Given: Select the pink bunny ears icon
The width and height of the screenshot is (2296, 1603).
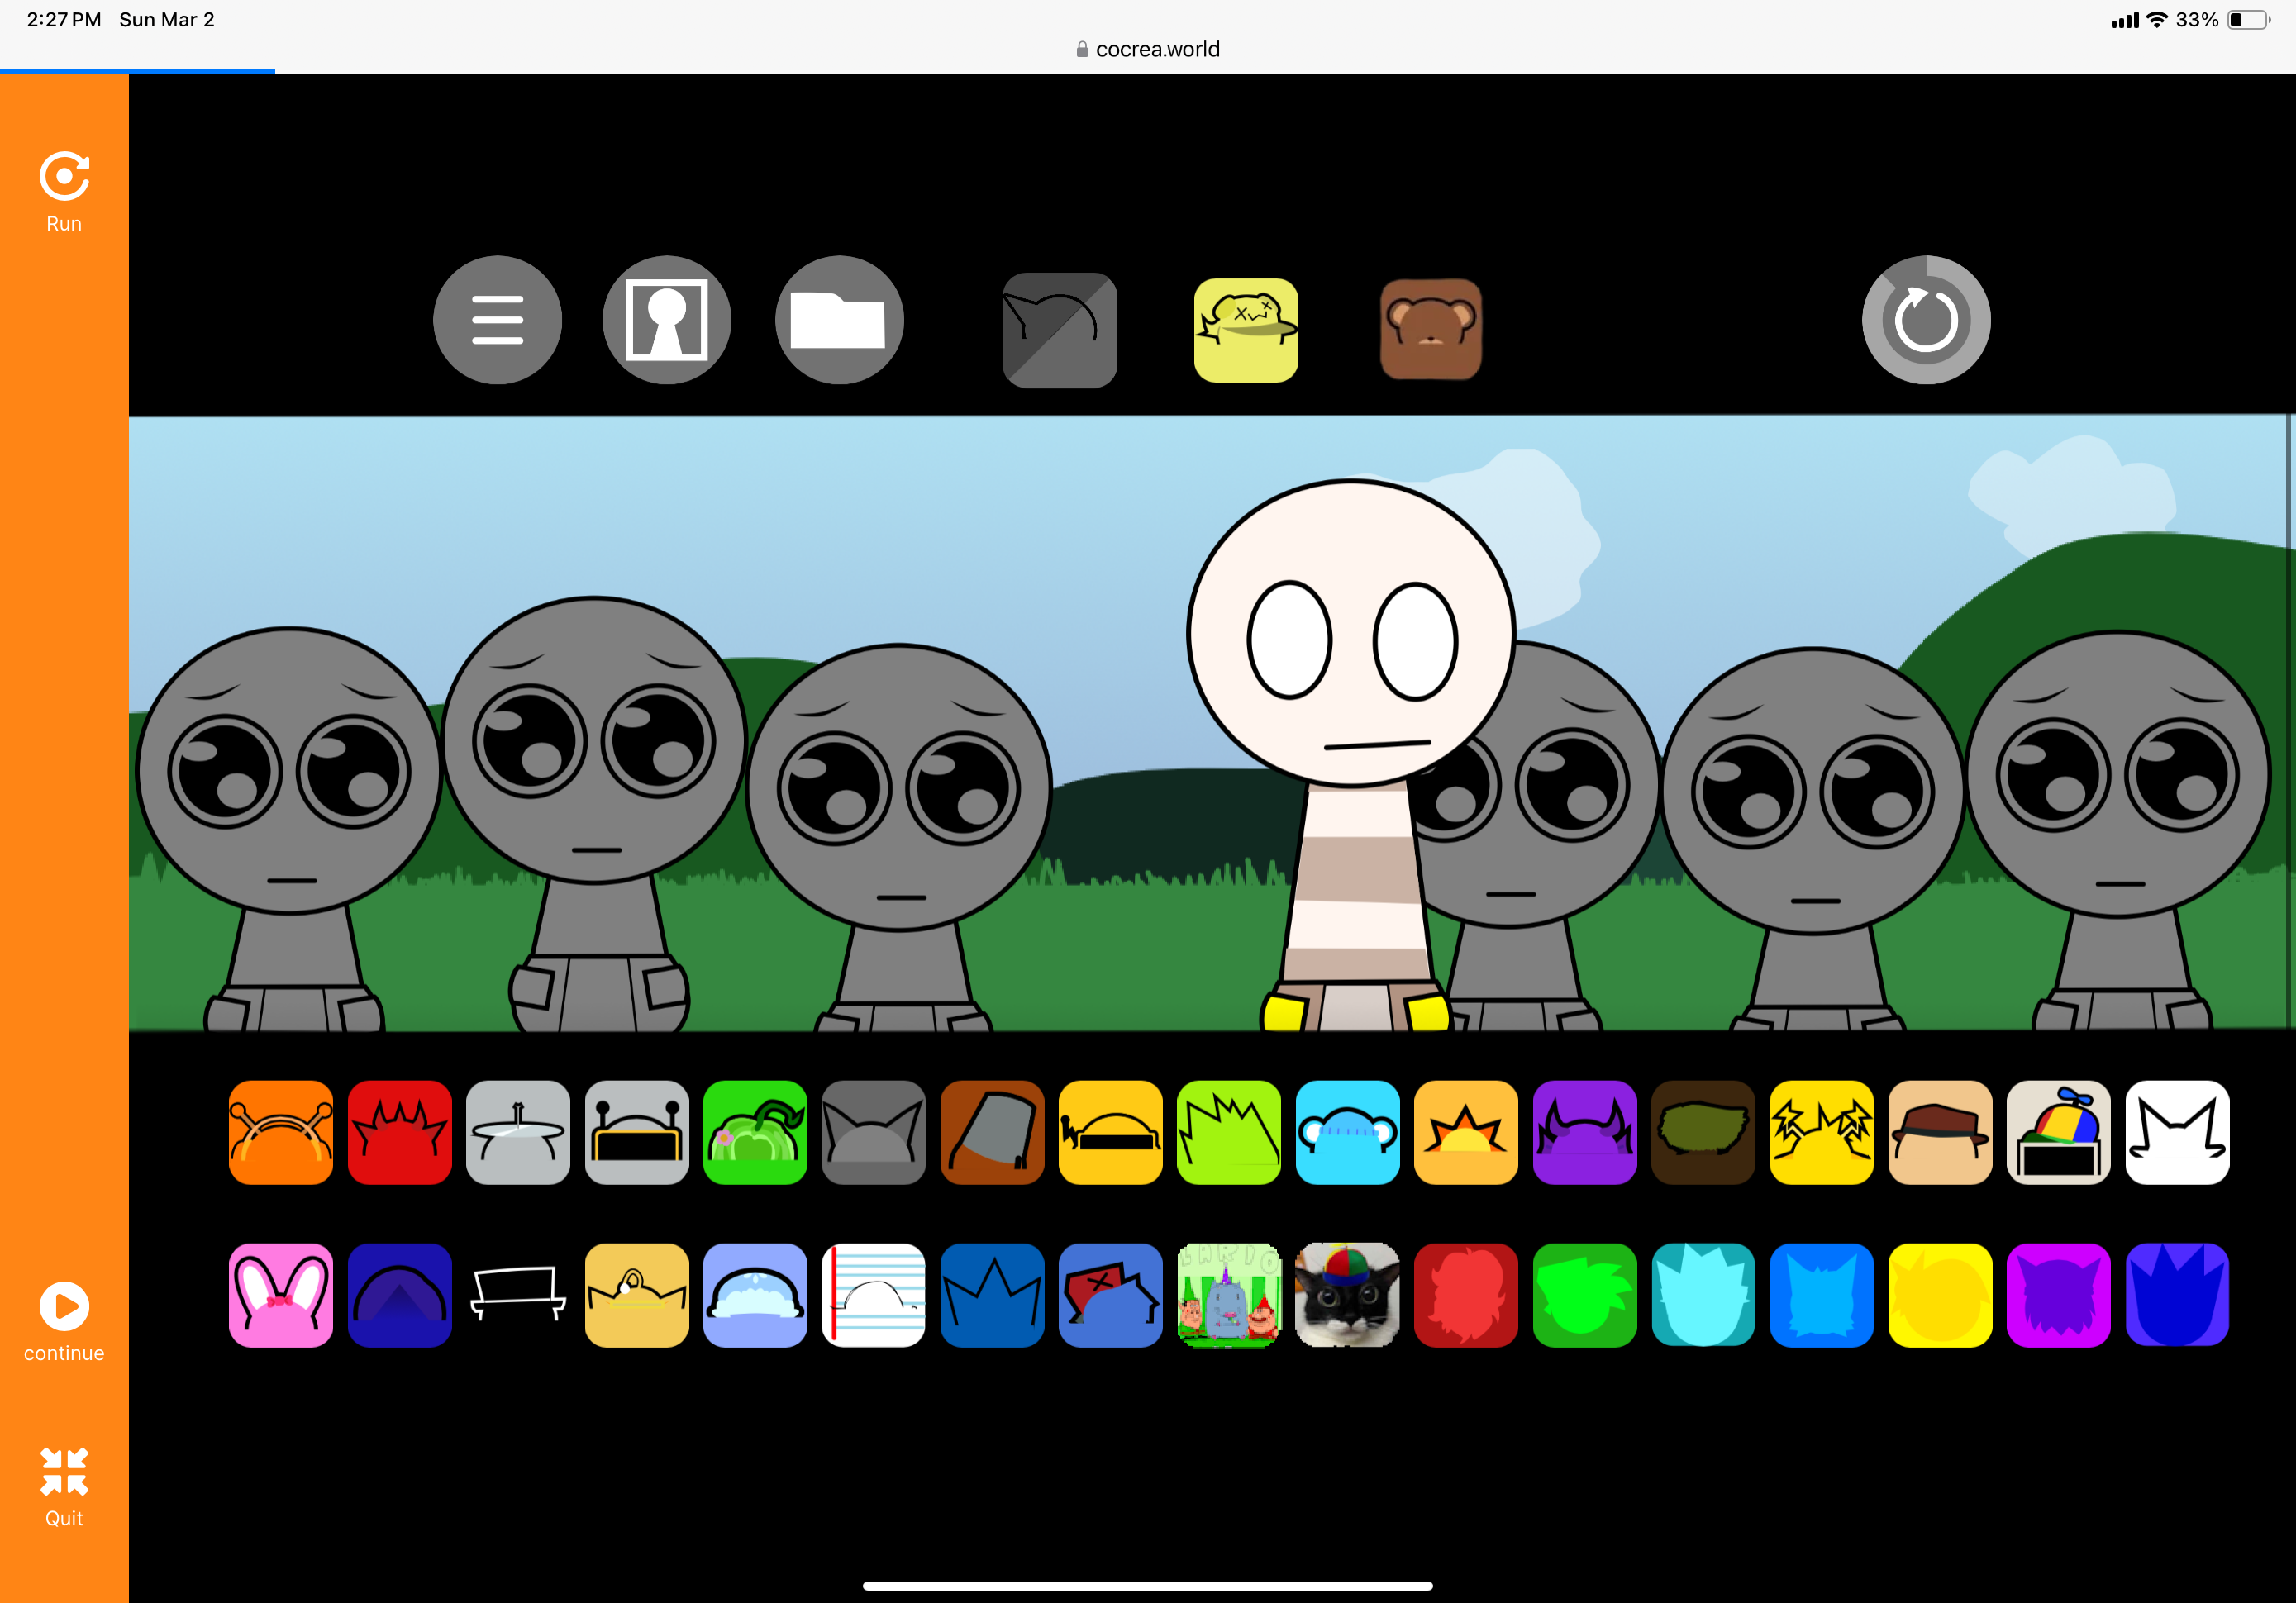Looking at the screenshot, I should [x=280, y=1295].
